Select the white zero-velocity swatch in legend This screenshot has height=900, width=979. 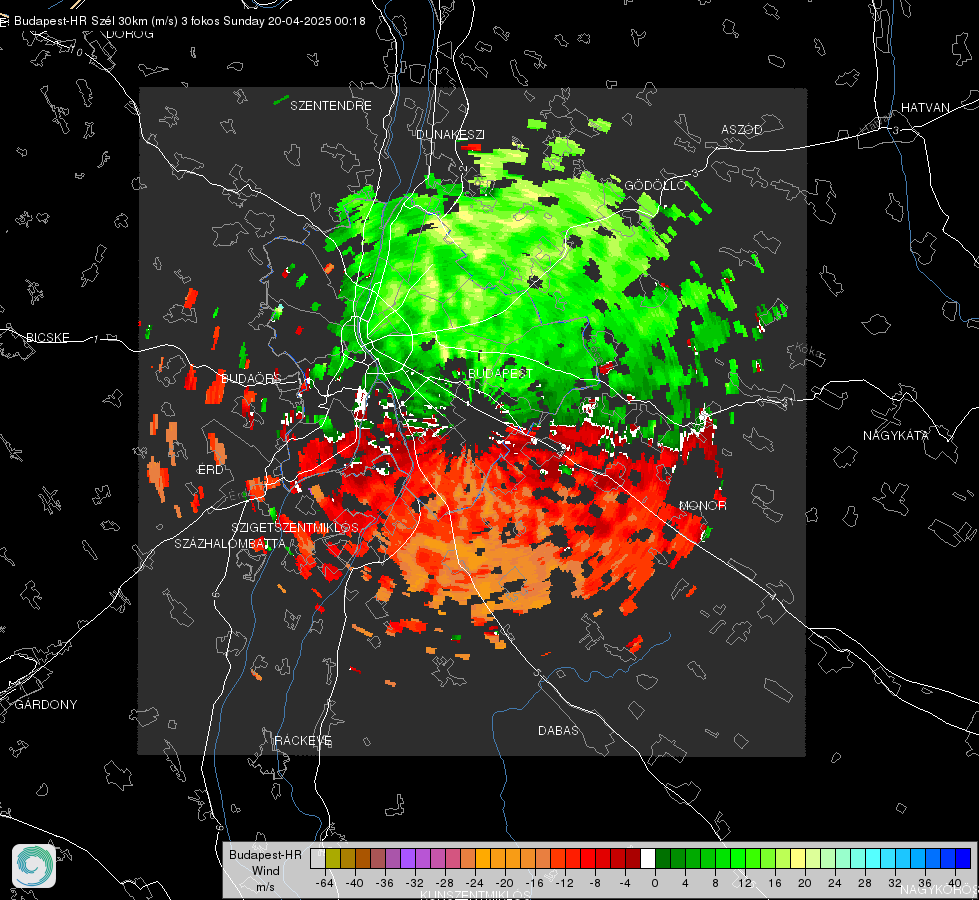648,858
